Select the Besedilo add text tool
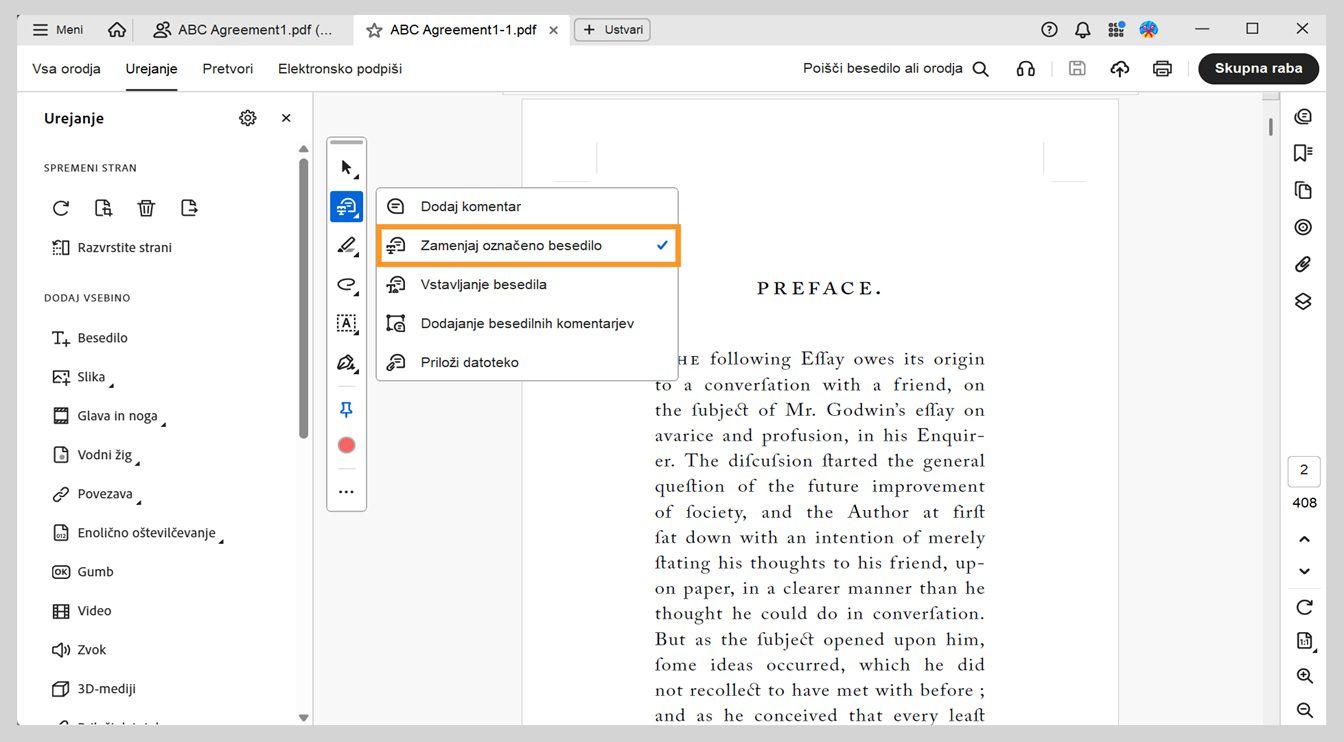Screen dimensions: 1344x742 click(x=90, y=338)
